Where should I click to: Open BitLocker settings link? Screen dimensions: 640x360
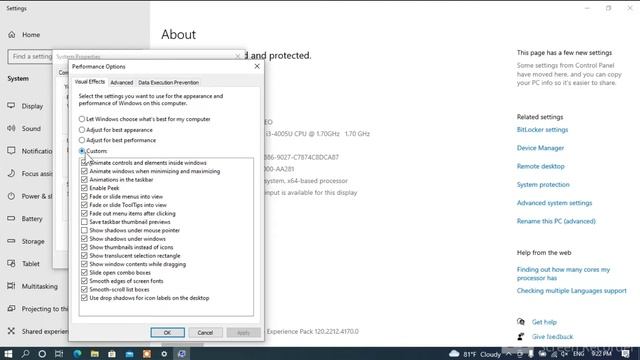(542, 129)
